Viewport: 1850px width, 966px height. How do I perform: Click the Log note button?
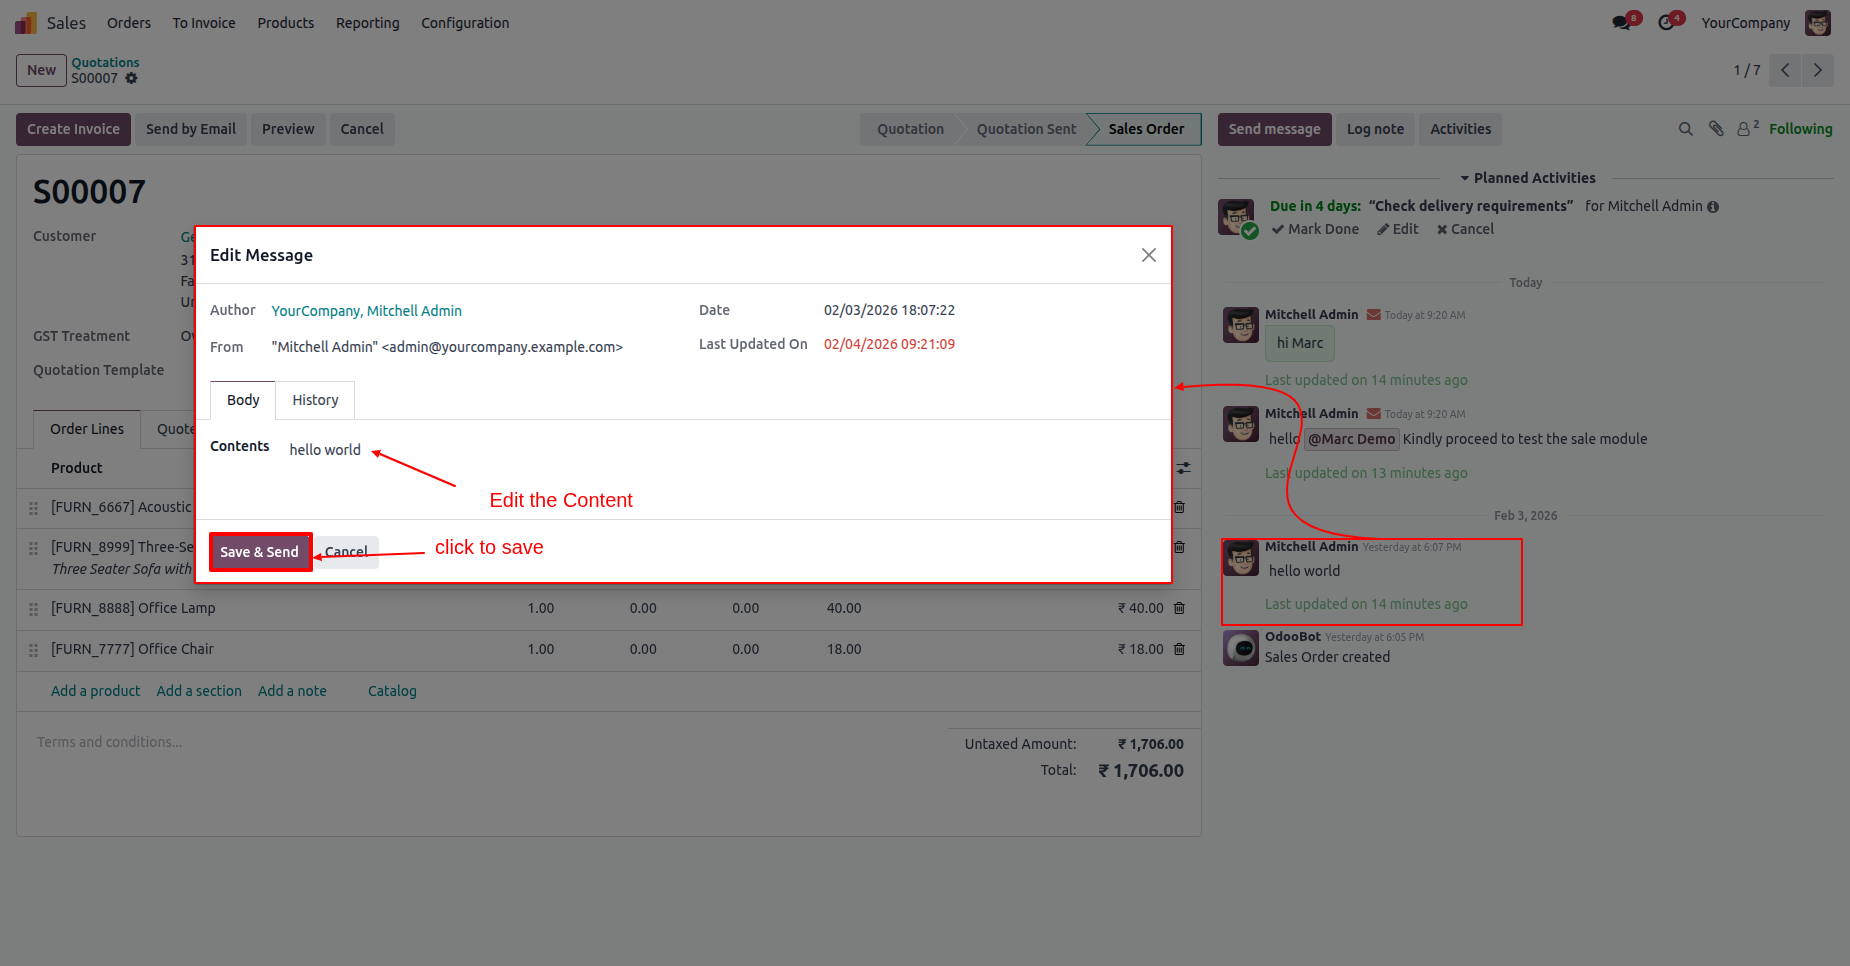(1375, 129)
